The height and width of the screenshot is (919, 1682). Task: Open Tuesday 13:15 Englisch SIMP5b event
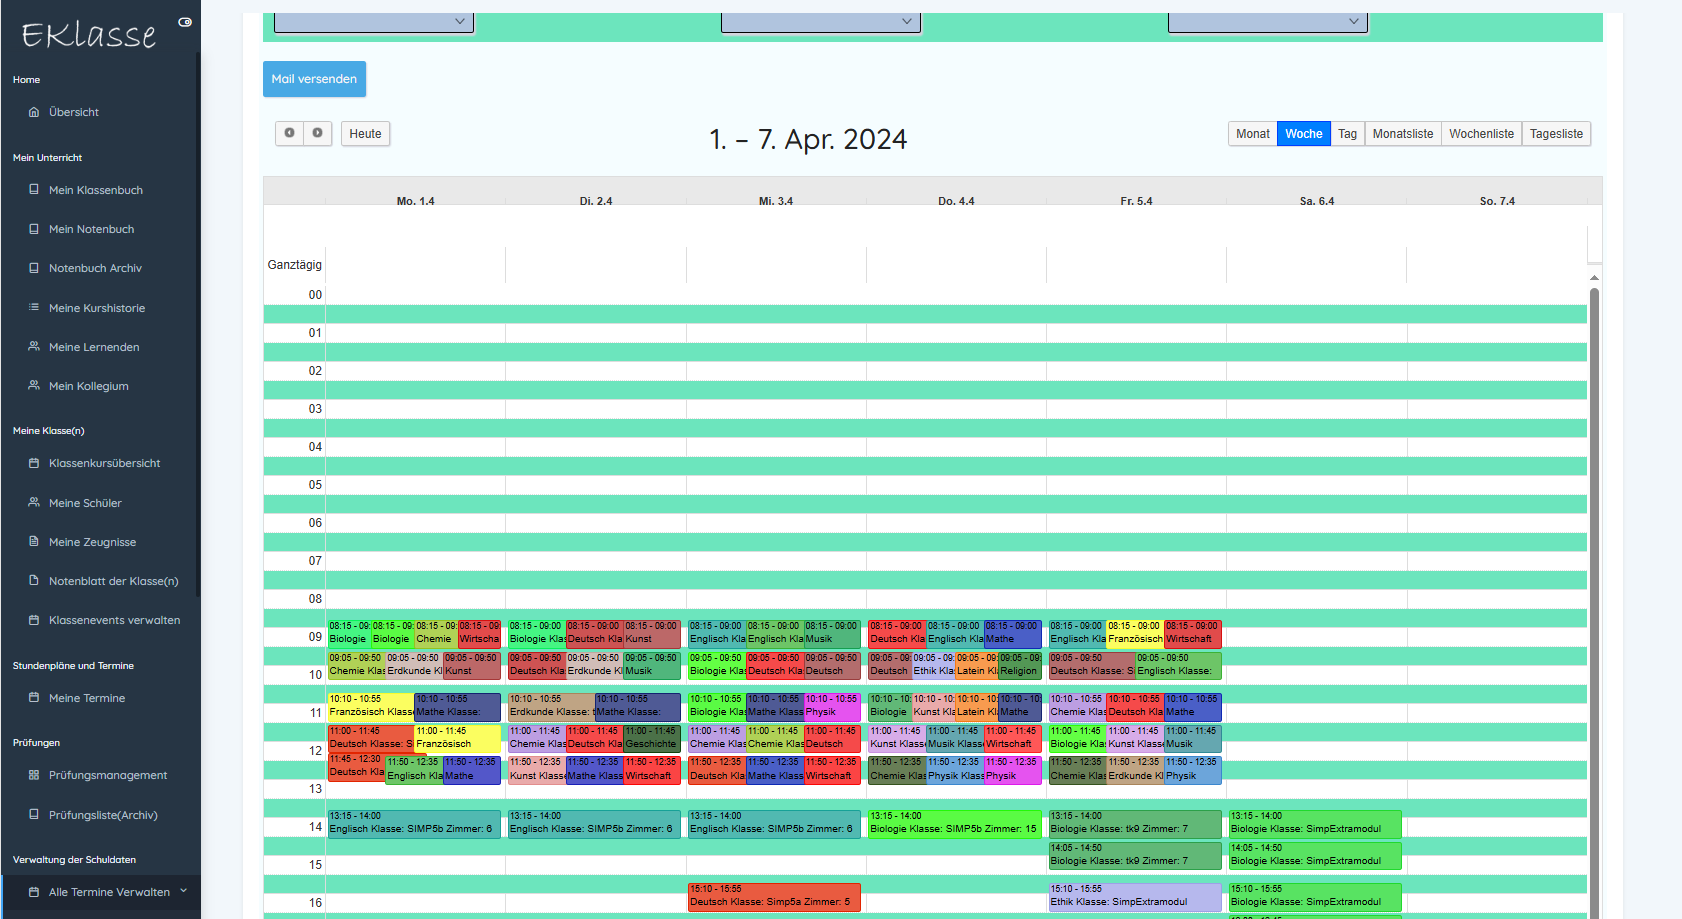(x=594, y=823)
